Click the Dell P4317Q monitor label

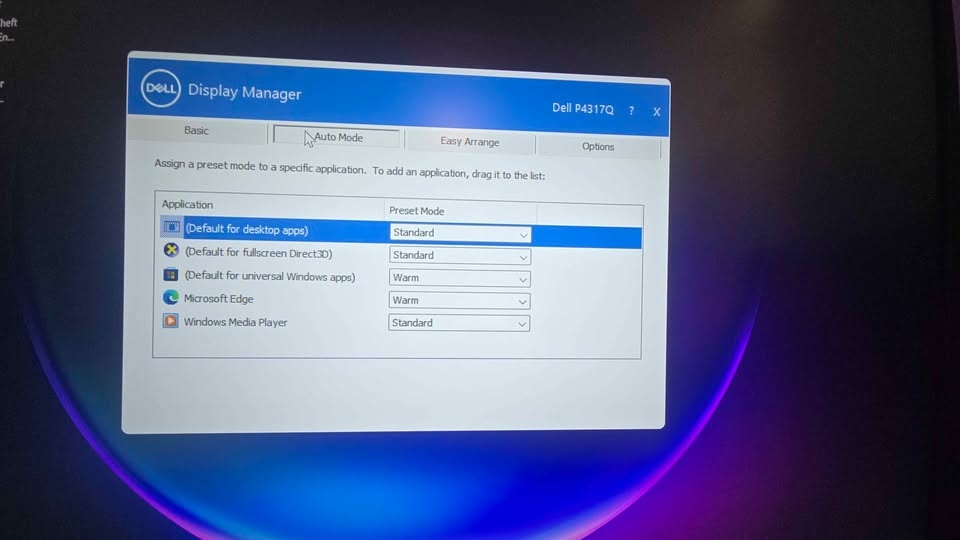582,108
